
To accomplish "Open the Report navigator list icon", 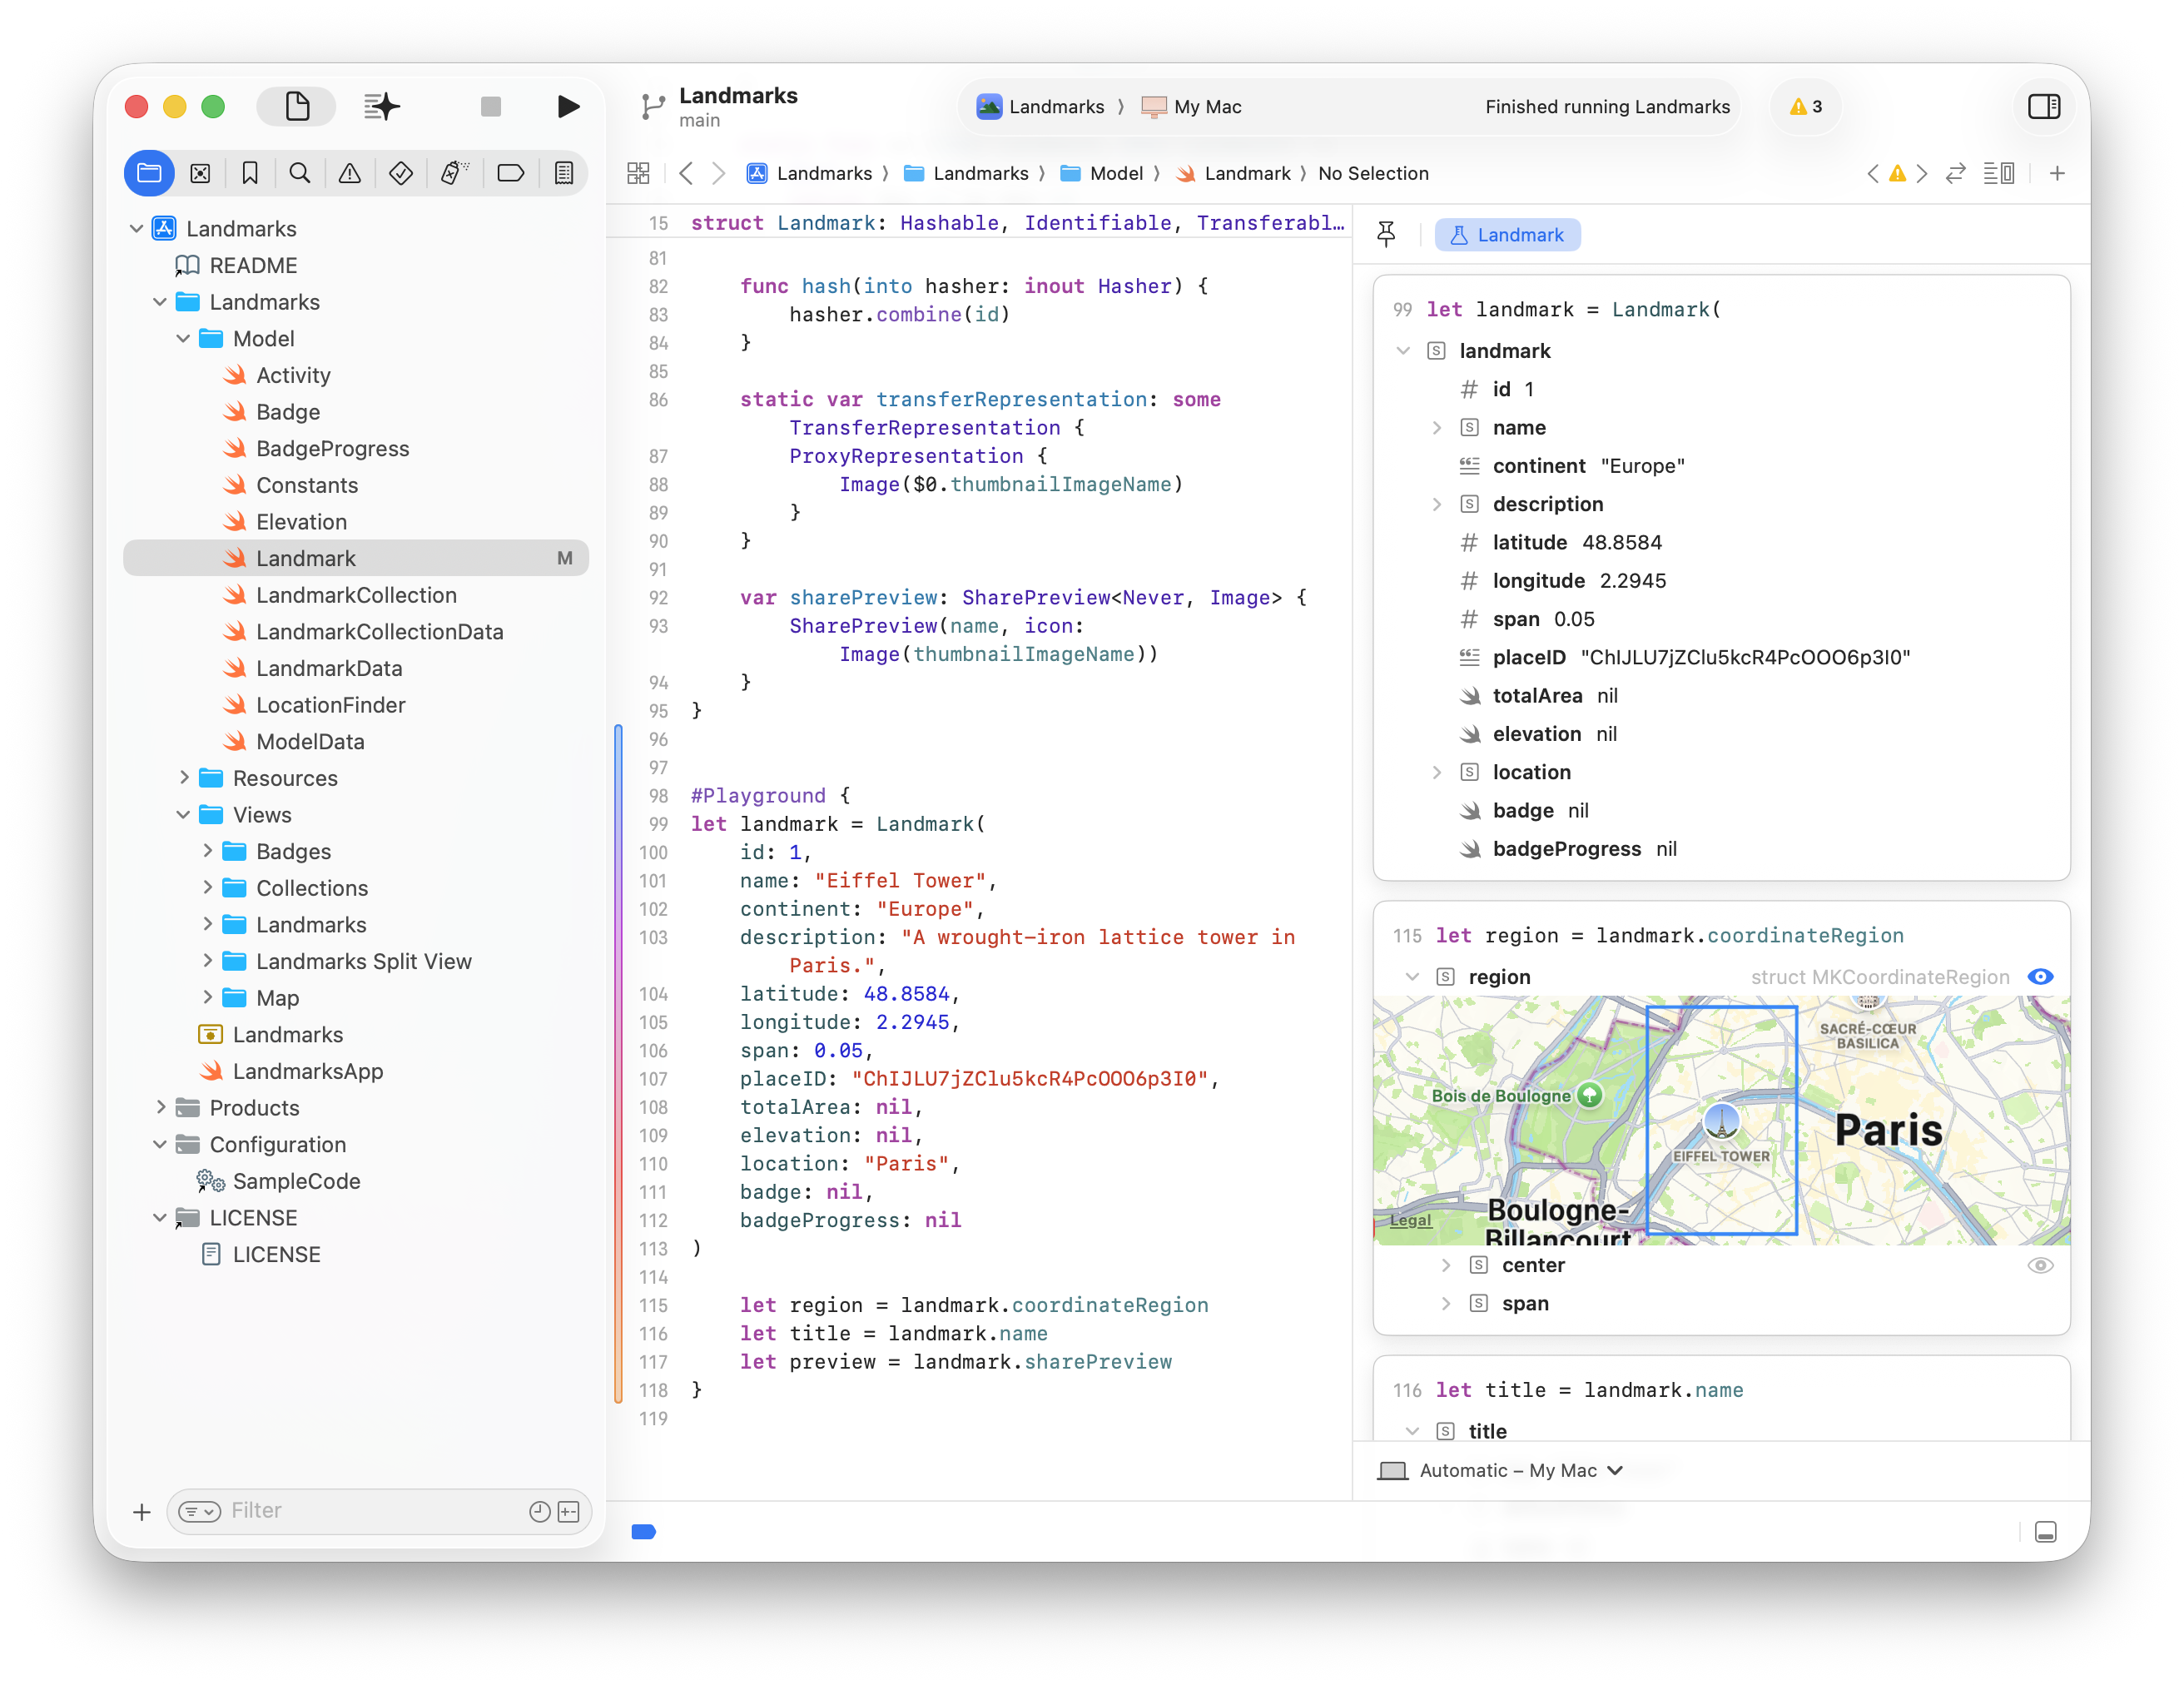I will pyautogui.click(x=564, y=172).
